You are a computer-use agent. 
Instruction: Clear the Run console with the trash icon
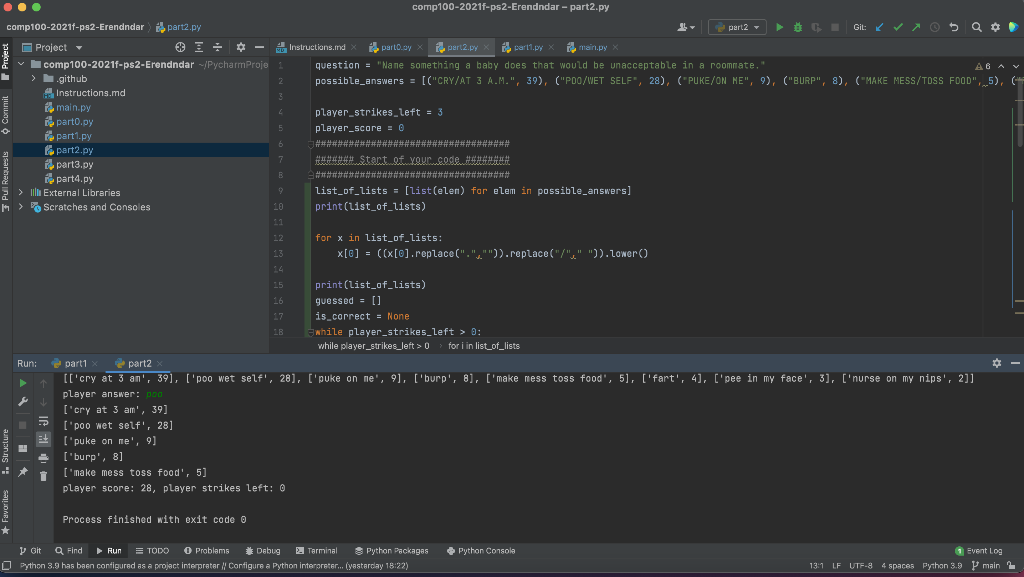[44, 475]
